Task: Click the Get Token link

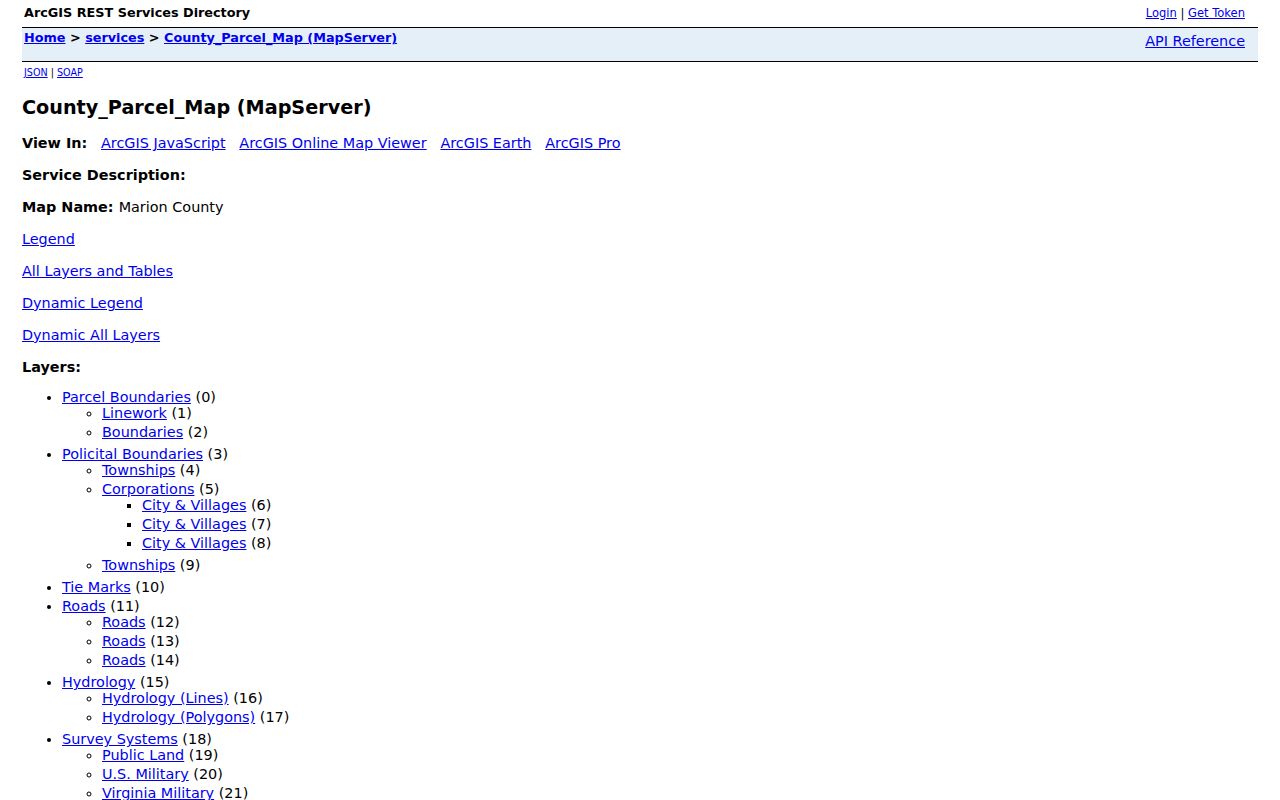Action: coord(1216,13)
